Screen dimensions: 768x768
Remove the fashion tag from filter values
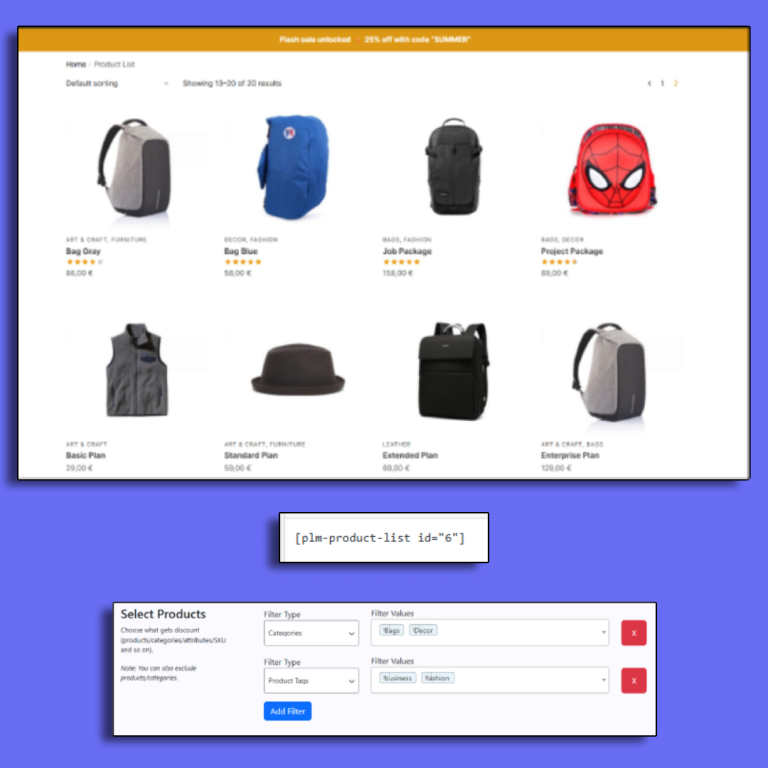pyautogui.click(x=426, y=677)
